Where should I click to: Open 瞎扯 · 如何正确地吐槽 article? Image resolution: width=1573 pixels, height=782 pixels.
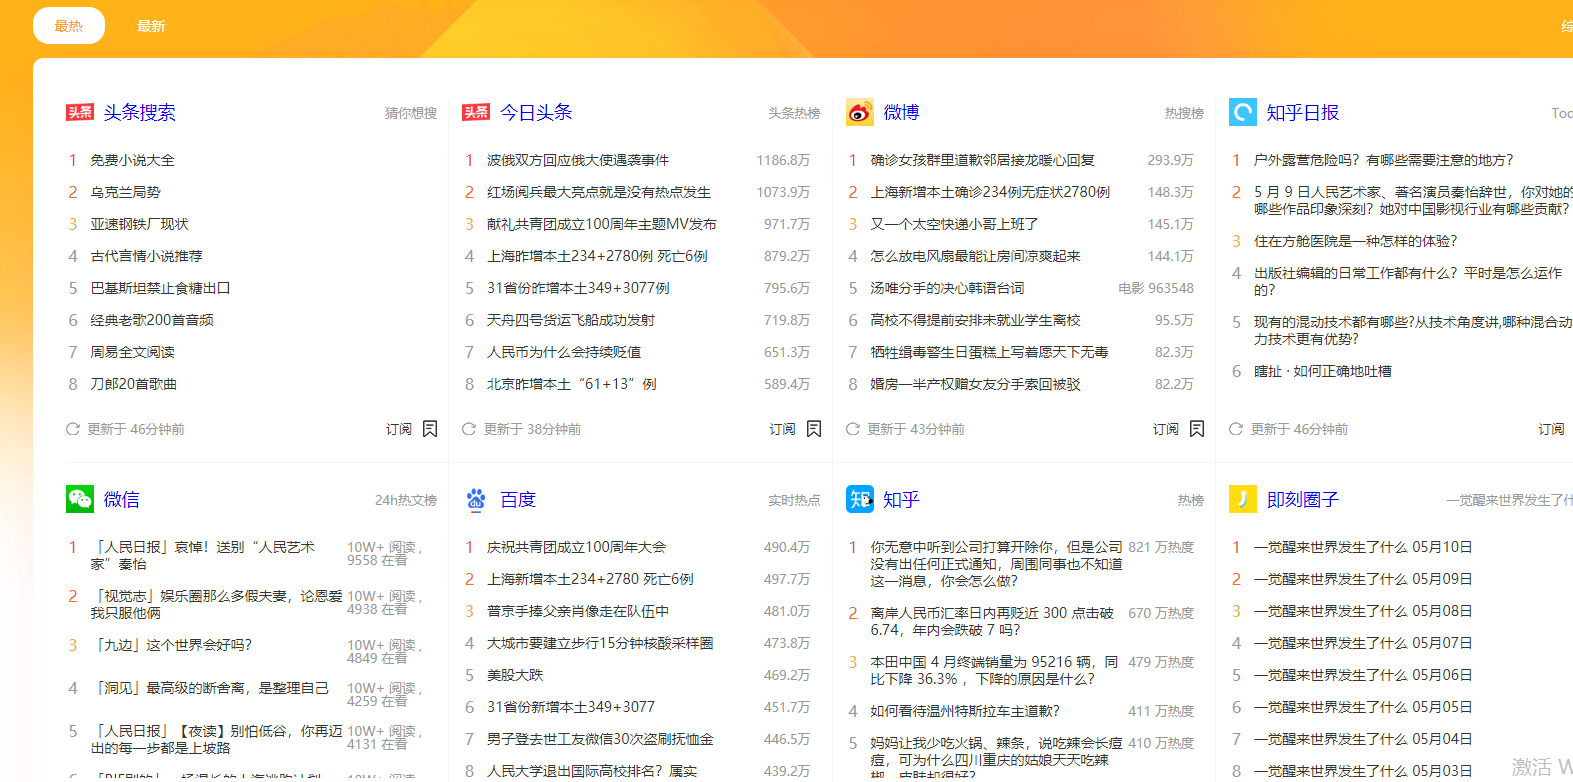click(x=1323, y=371)
